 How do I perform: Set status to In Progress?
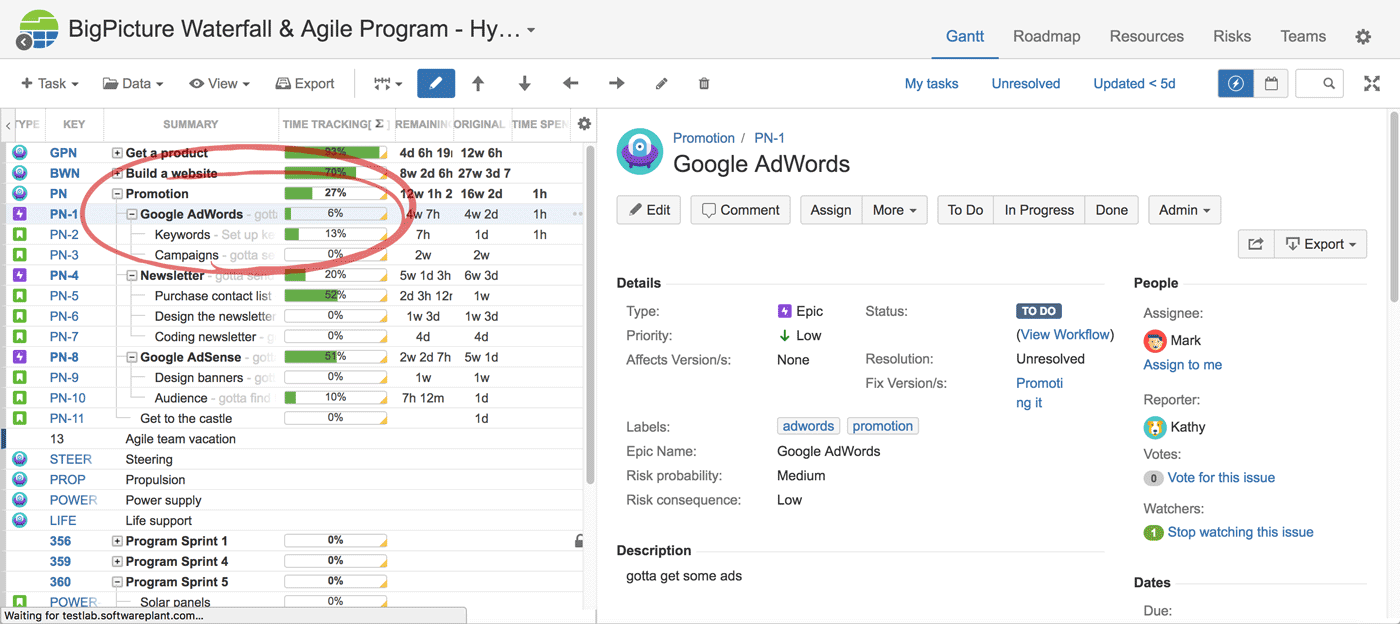click(x=1039, y=210)
